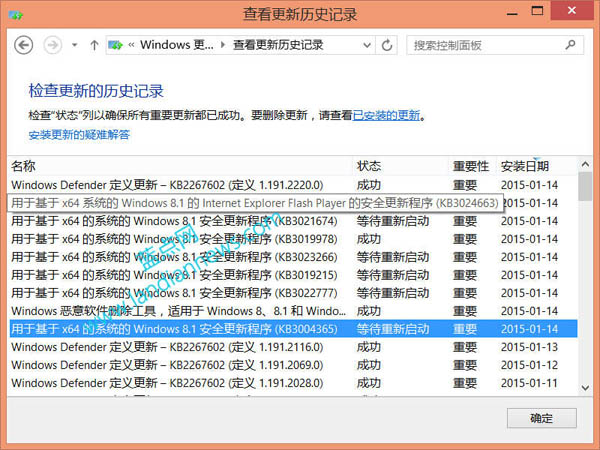
Task: Select Windows Defender 定义 1.191.2220.0 row
Action: 293,185
